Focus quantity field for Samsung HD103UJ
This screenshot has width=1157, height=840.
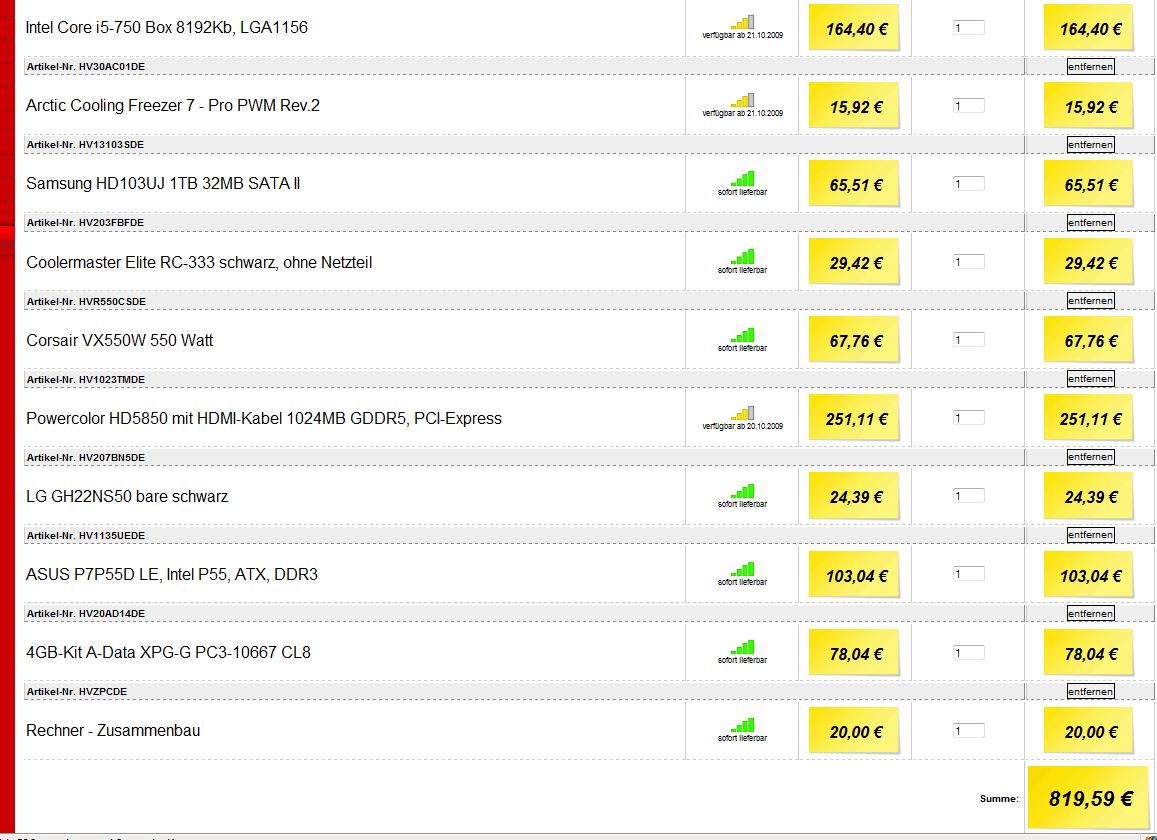(969, 184)
